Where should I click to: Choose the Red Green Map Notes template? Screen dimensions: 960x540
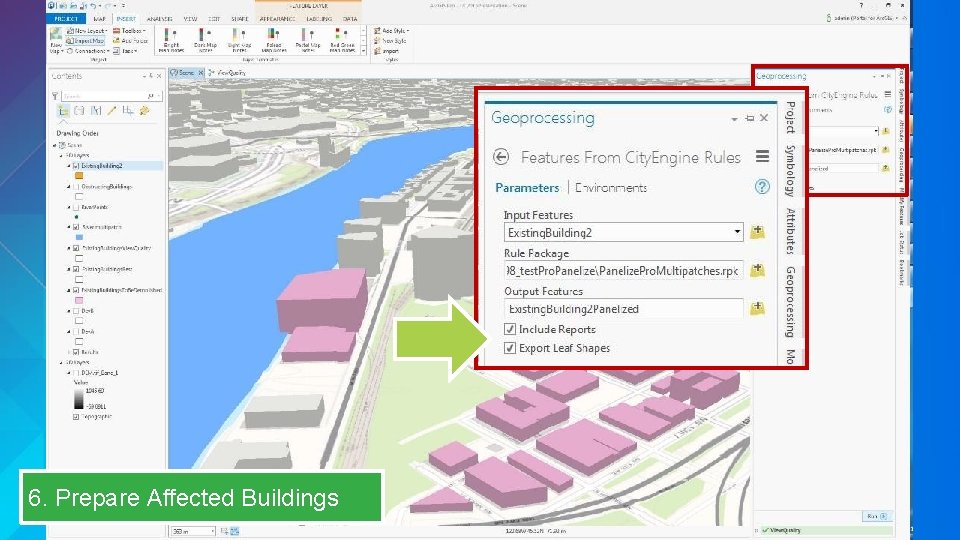[x=342, y=40]
